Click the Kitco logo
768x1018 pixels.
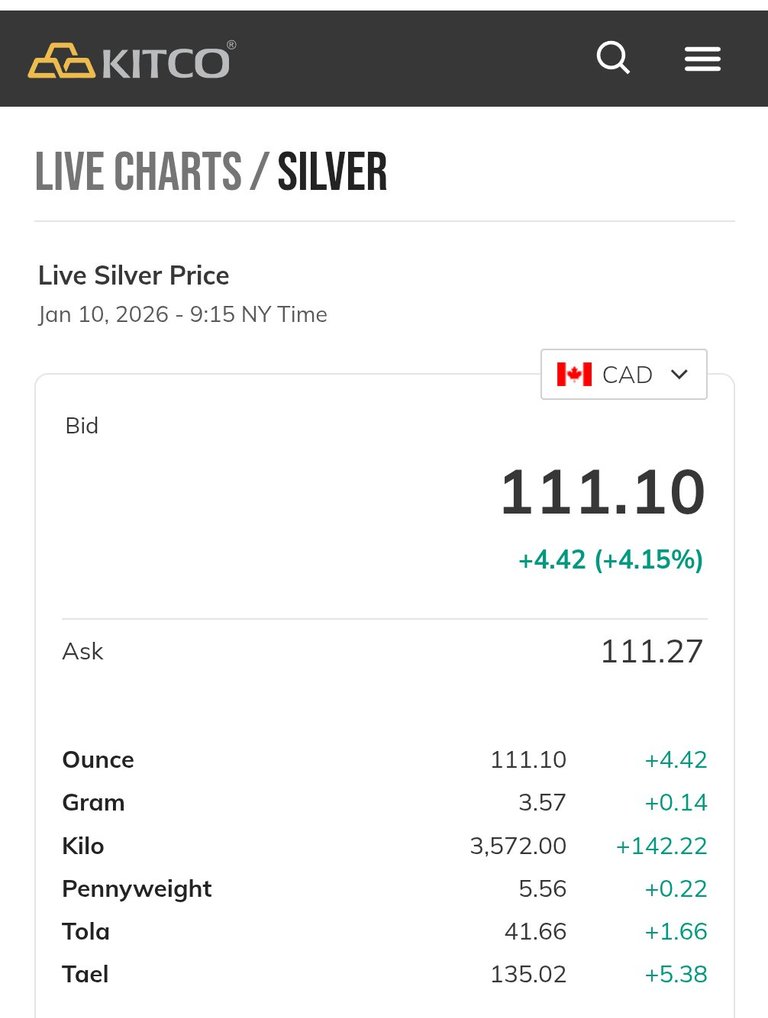[131, 62]
